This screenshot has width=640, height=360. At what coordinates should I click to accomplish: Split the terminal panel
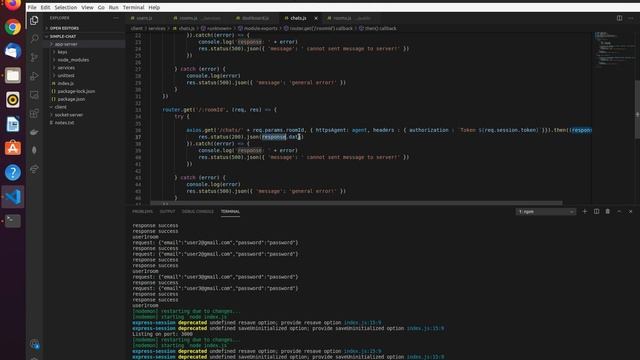click(x=596, y=211)
